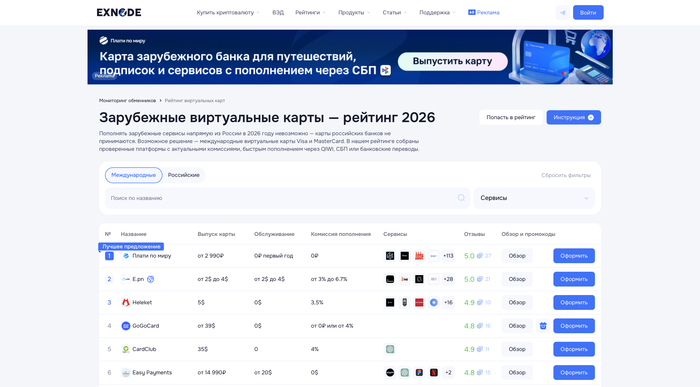Switch to the Российские tab
This screenshot has height=387, width=700.
(x=183, y=175)
